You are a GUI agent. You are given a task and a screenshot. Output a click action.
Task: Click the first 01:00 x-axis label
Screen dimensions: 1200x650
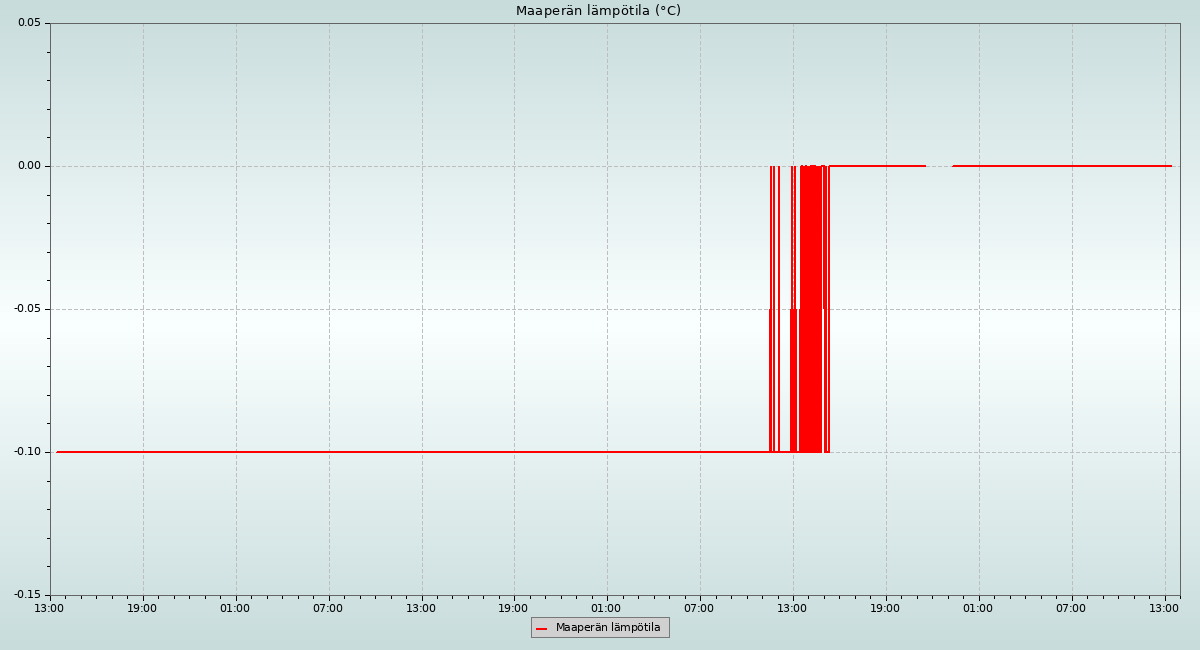[x=235, y=608]
